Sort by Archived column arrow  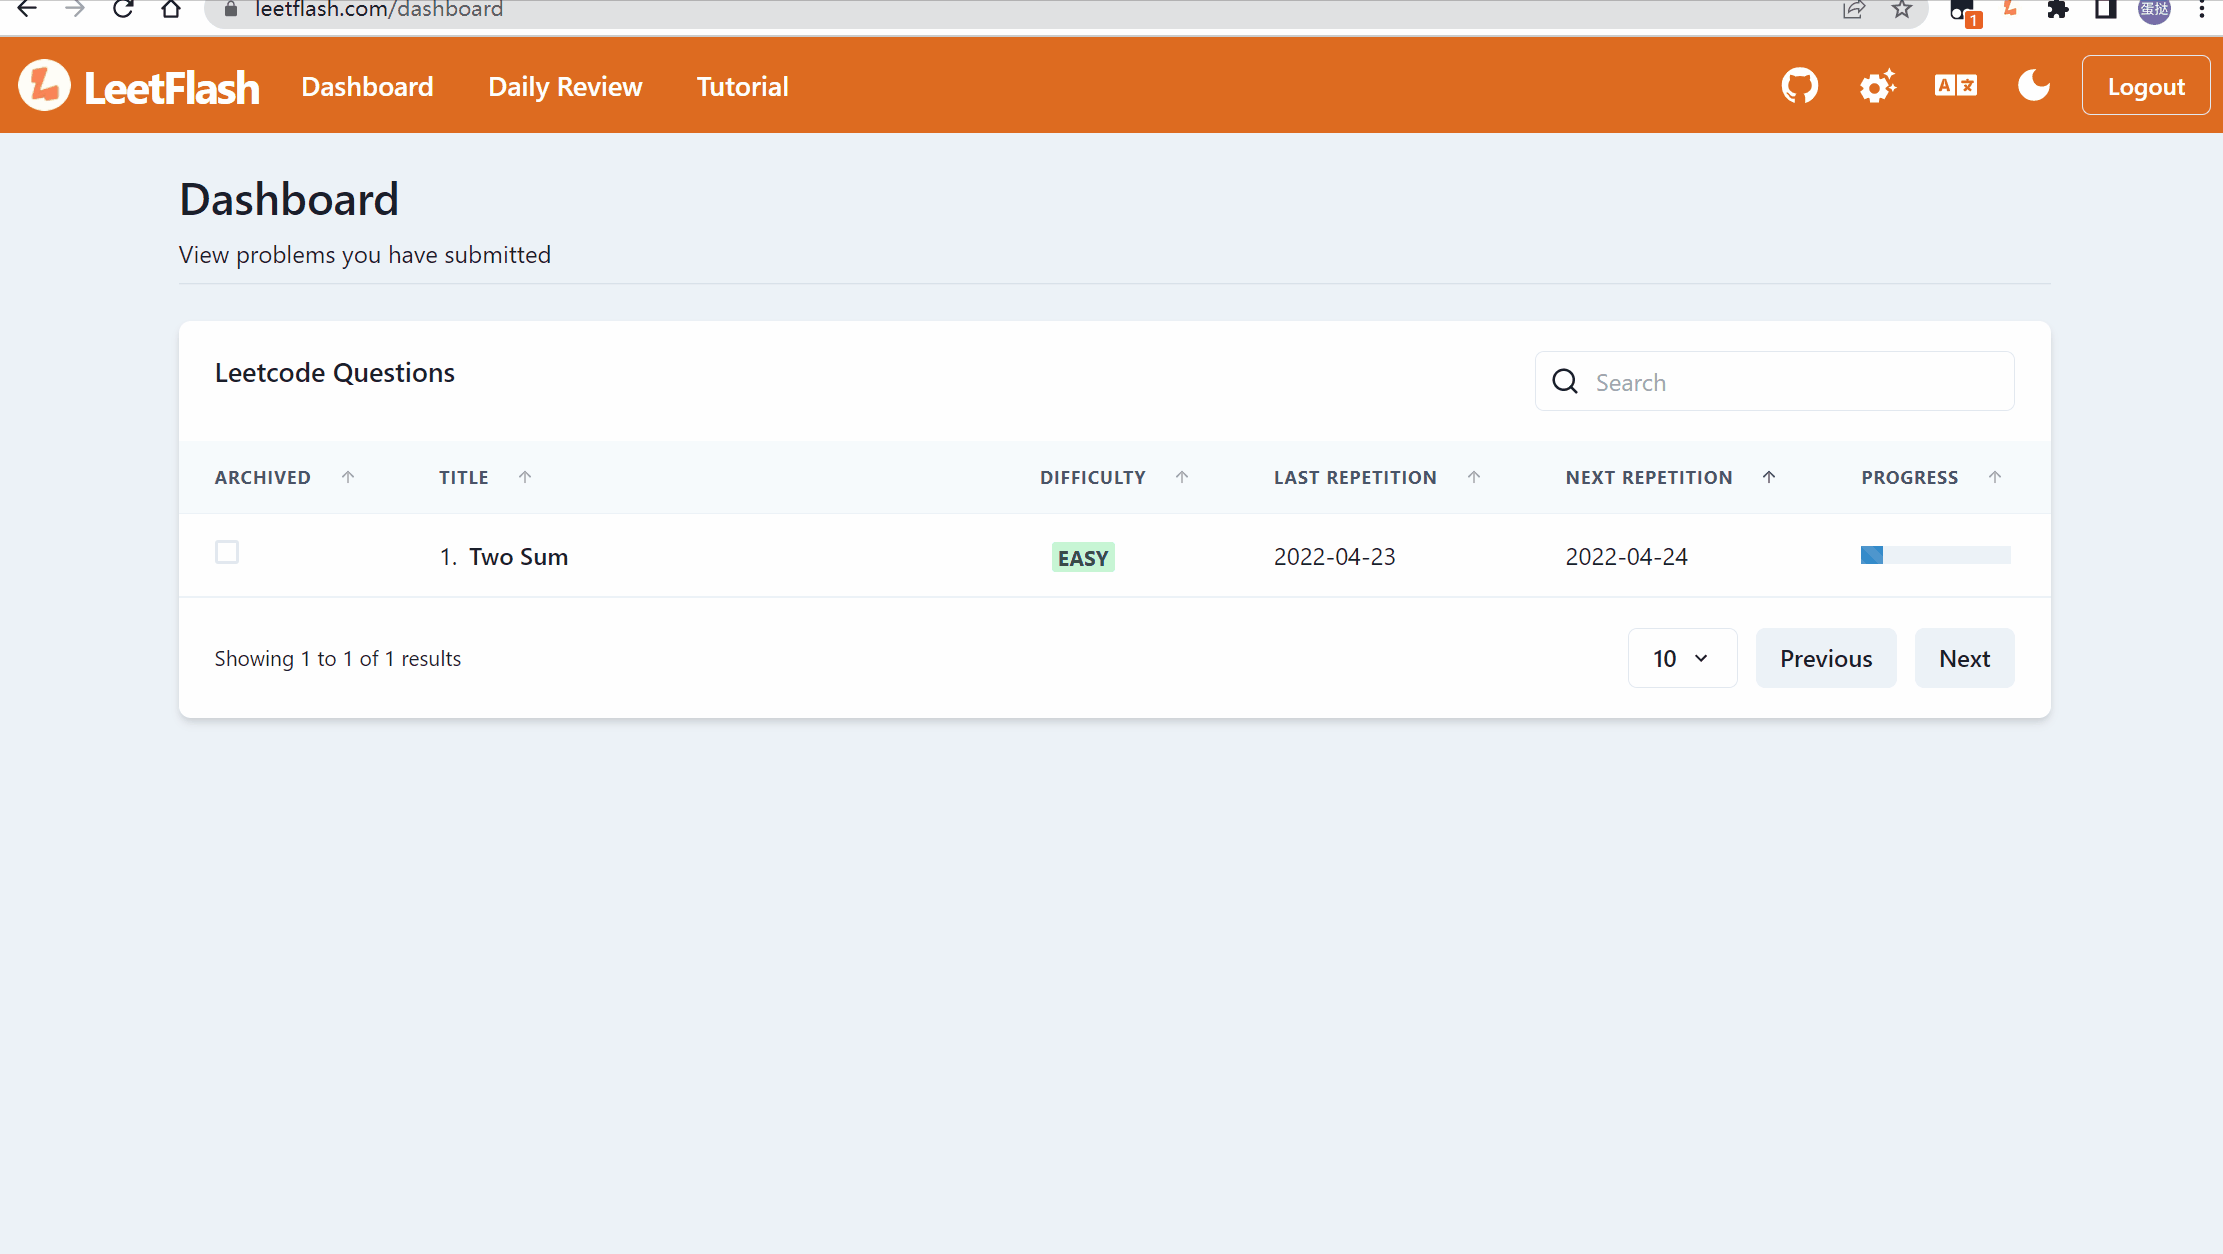(x=348, y=477)
